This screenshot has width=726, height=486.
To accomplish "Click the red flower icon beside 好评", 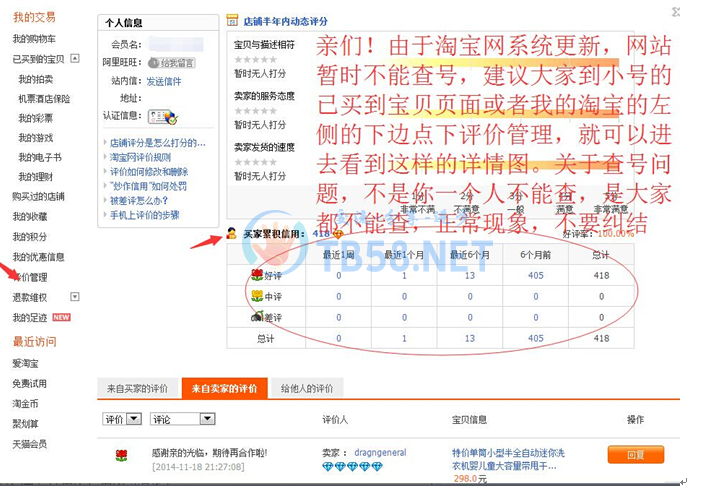I will click(257, 274).
